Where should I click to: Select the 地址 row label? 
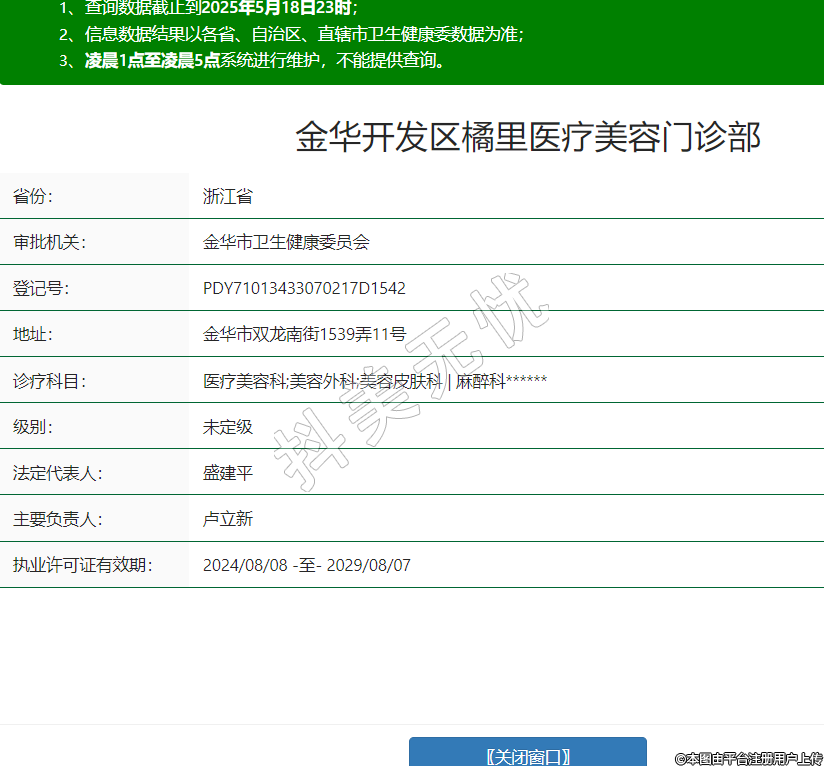(33, 334)
